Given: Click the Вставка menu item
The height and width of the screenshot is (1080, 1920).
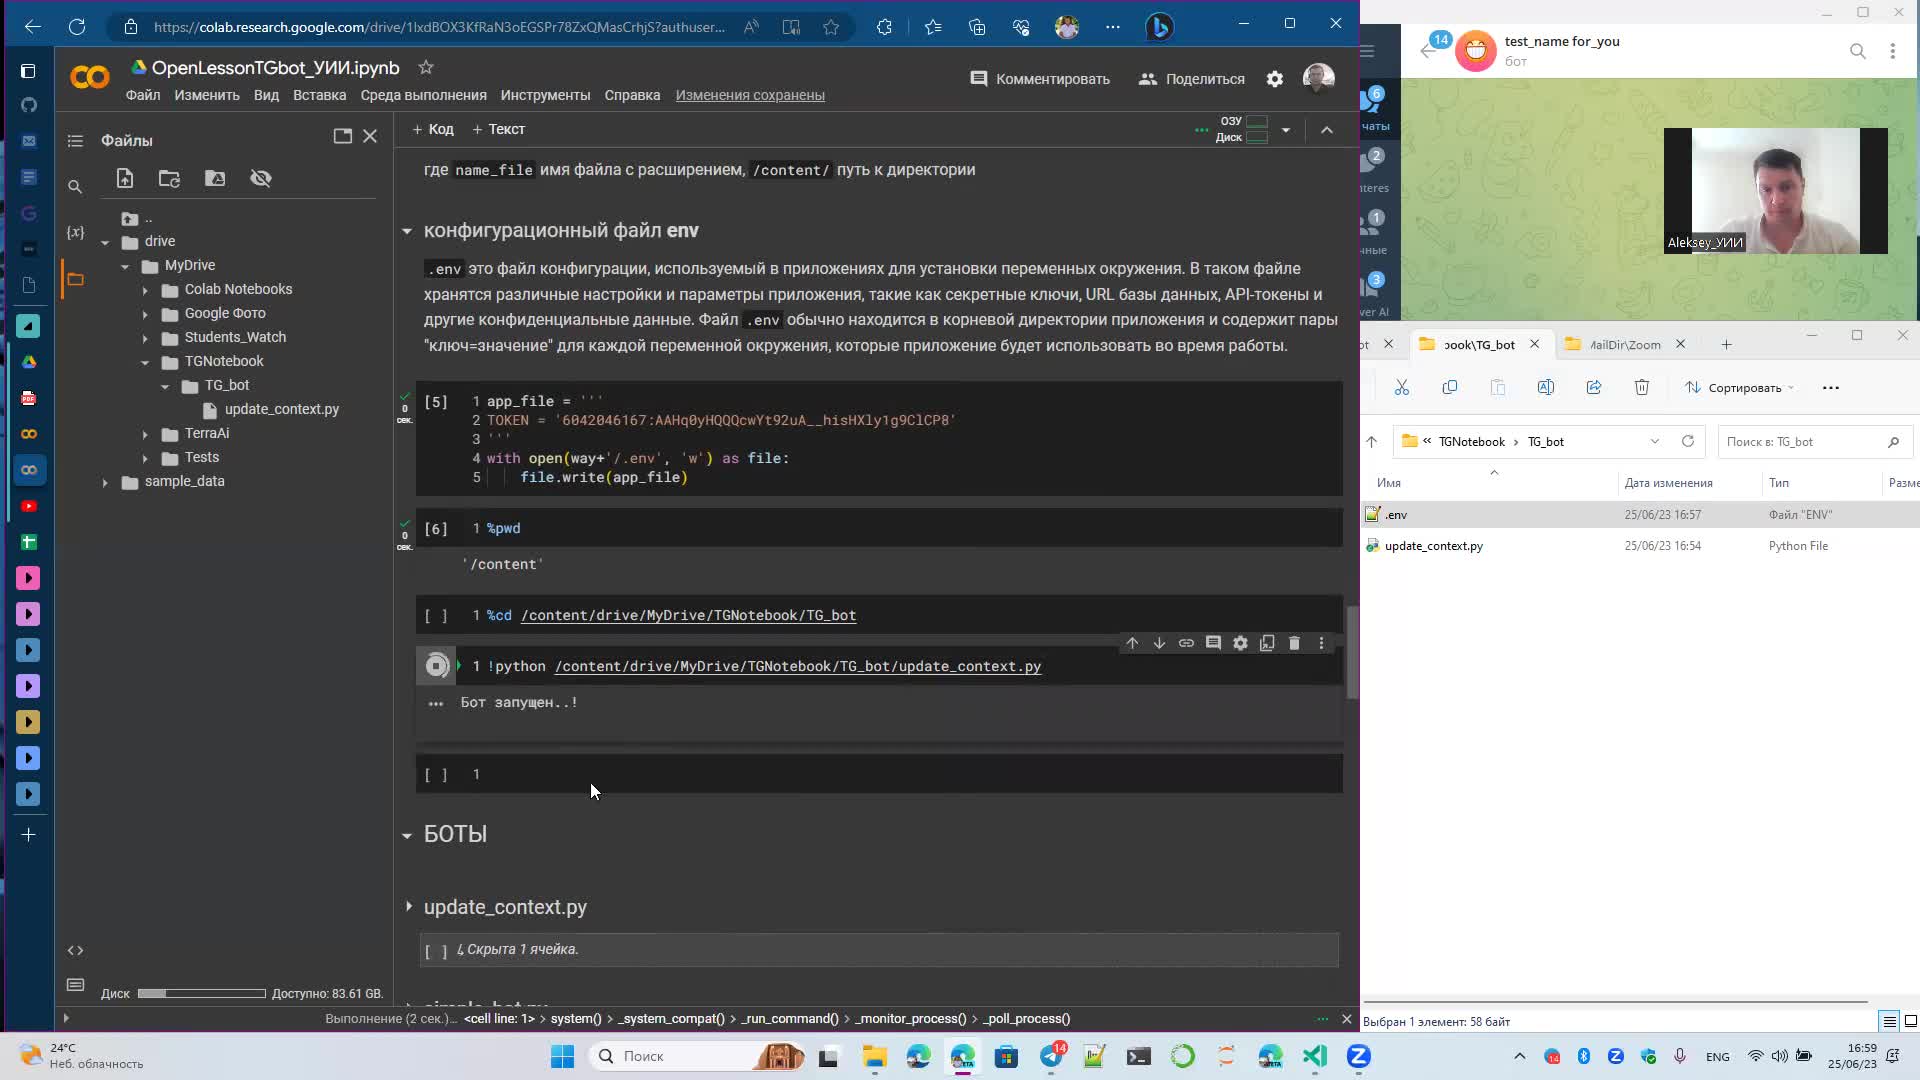Looking at the screenshot, I should [318, 95].
